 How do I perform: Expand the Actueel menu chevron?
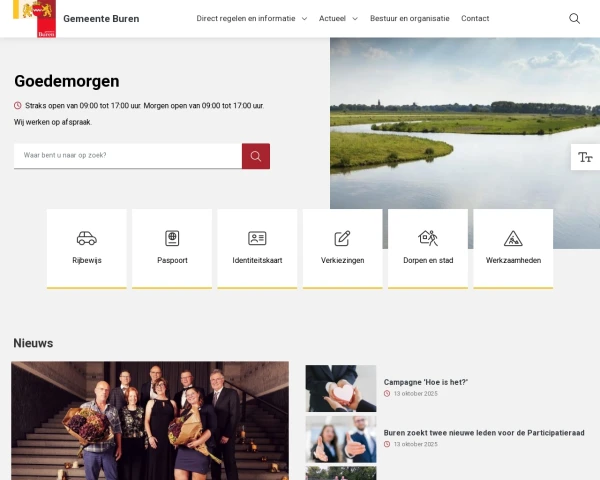(355, 19)
